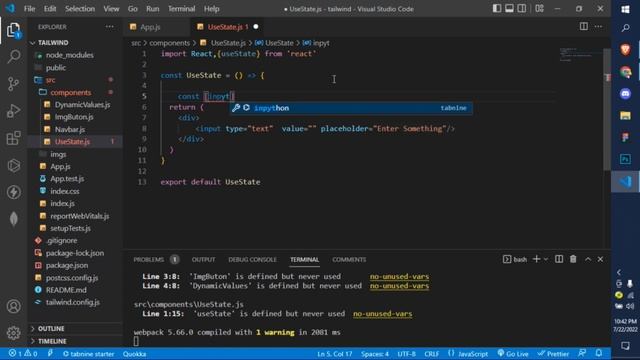Open DynamicValues.js in explorer

(x=82, y=105)
